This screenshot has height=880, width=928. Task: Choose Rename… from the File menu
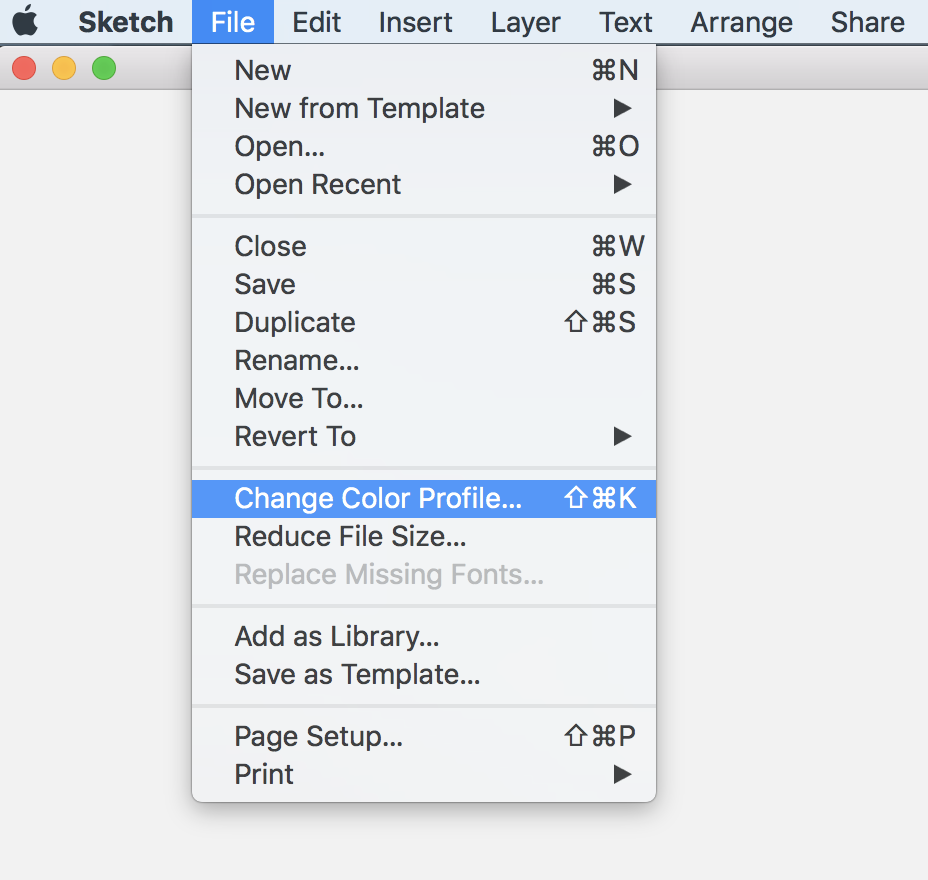[424, 360]
